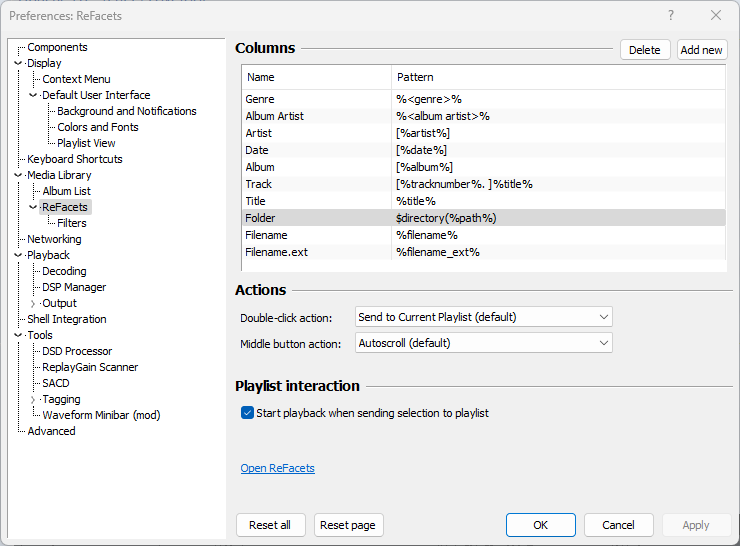This screenshot has height=546, width=740.
Task: Select the Track row in Columns
Action: click(x=484, y=184)
